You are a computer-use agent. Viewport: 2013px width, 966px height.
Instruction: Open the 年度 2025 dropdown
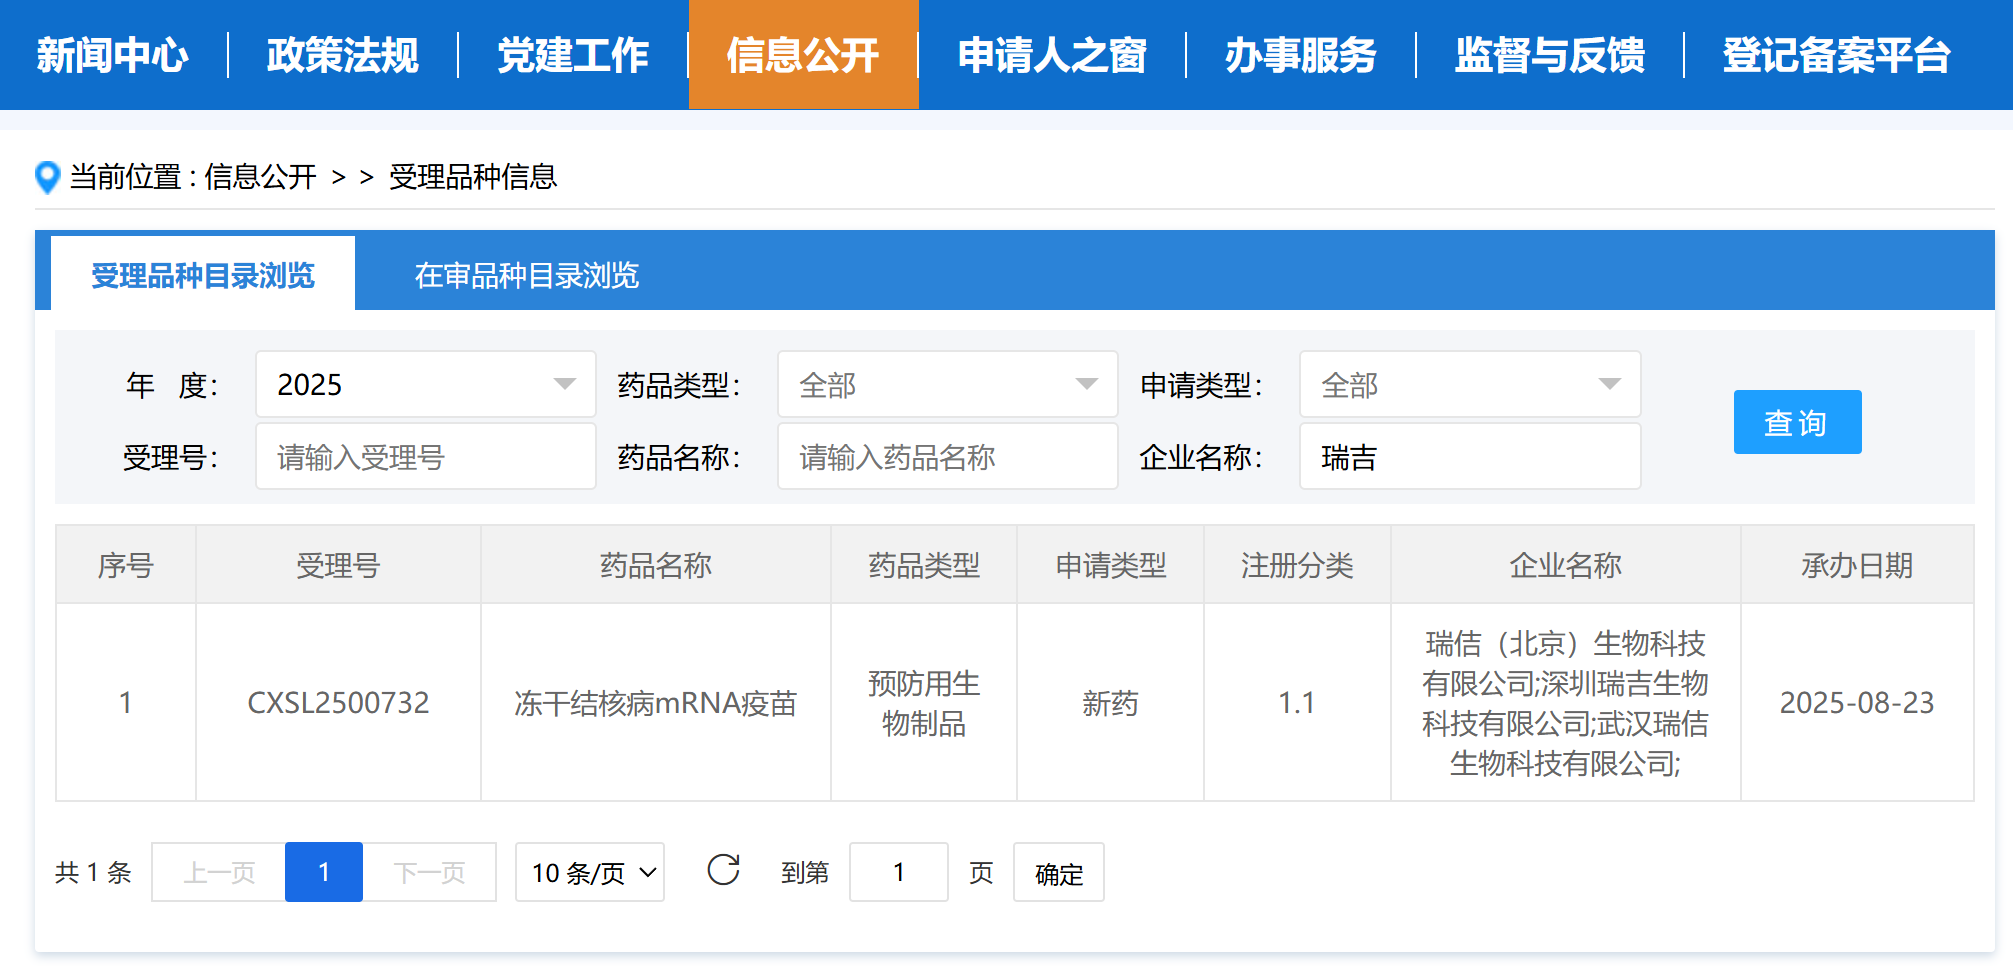(425, 384)
